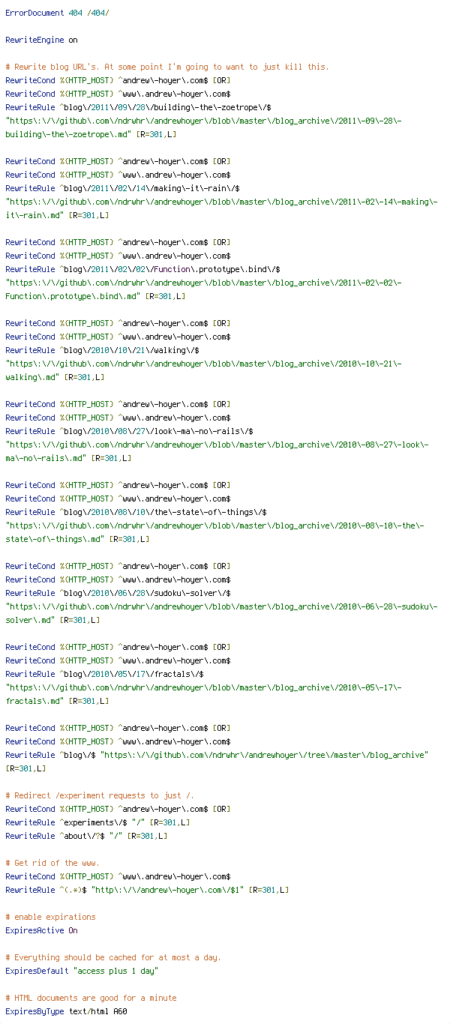Viewport: 450px width, 1024px height.
Task: Click the Redirect /experiment requests comment
Action: tap(100, 796)
